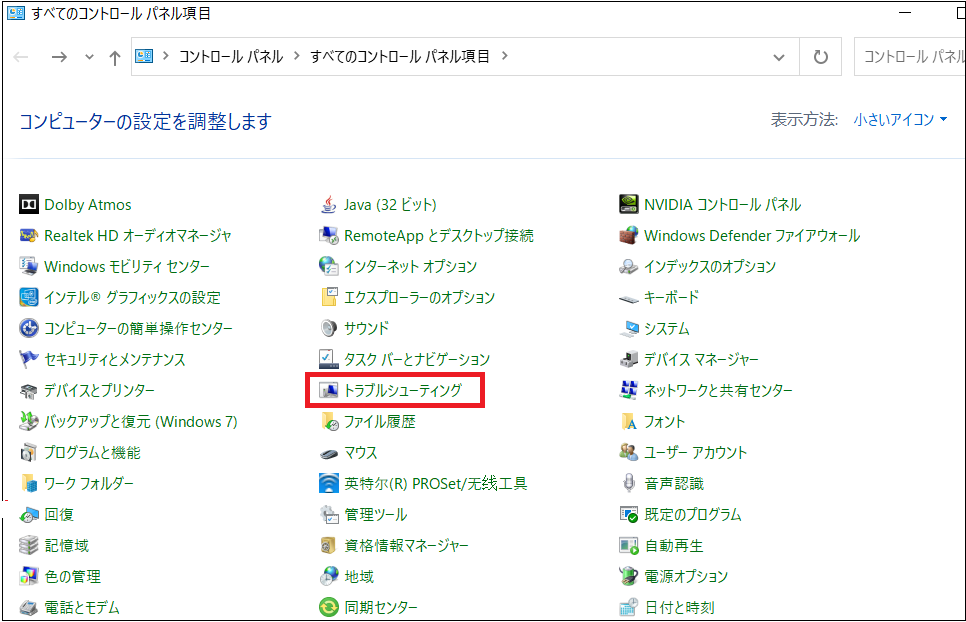Open the 英特尔(R) PROSet wireless icon
966x622 pixels.
(329, 483)
